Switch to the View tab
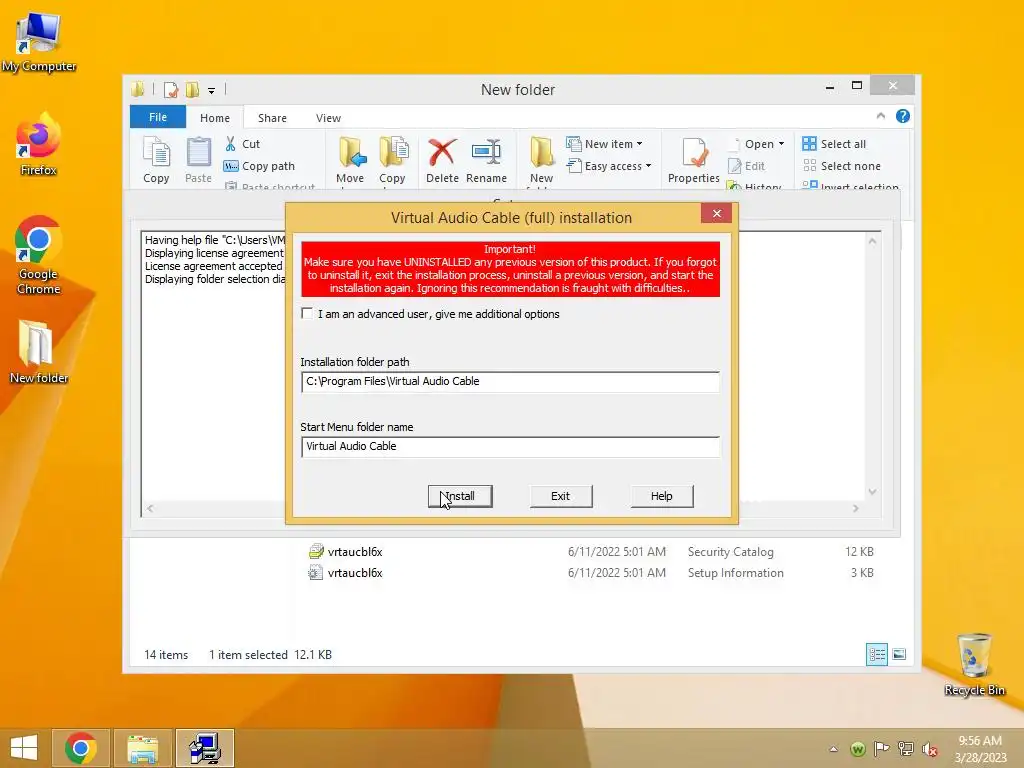The height and width of the screenshot is (768, 1024). click(328, 118)
